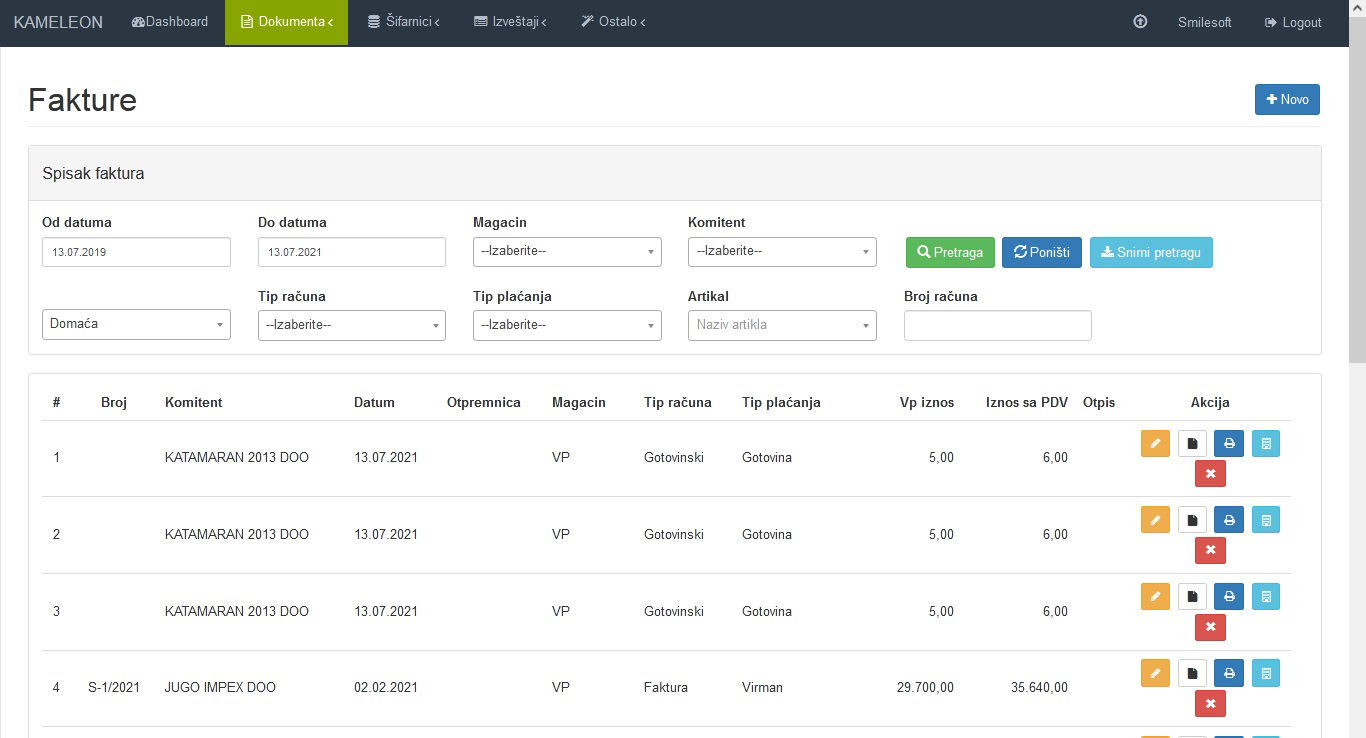Edit invoice row 1 with pencil icon

(x=1155, y=443)
